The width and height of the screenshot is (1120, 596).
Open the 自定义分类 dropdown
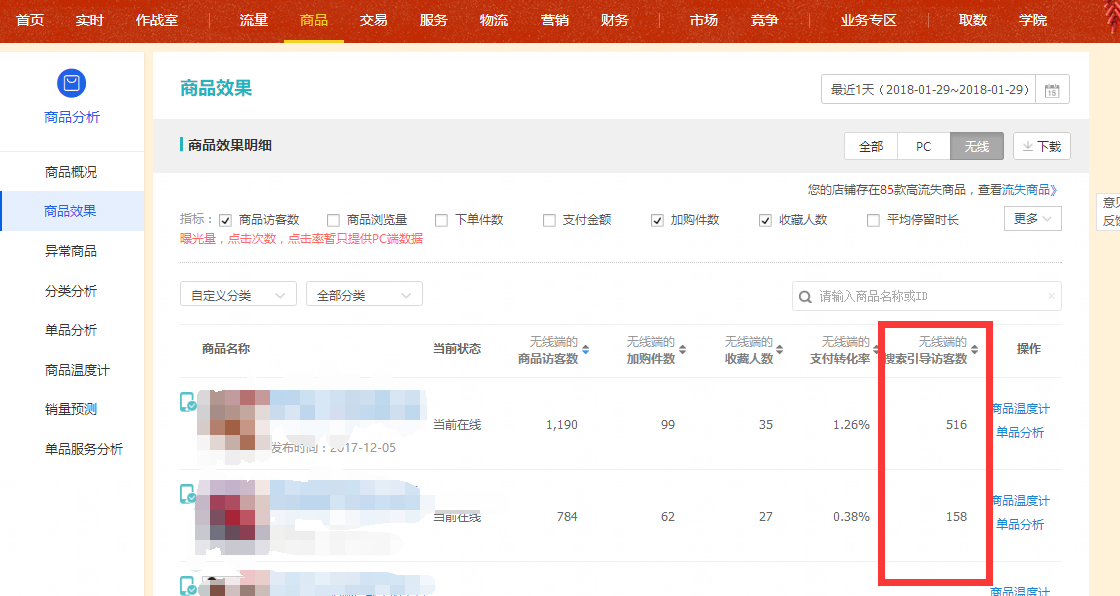[238, 295]
